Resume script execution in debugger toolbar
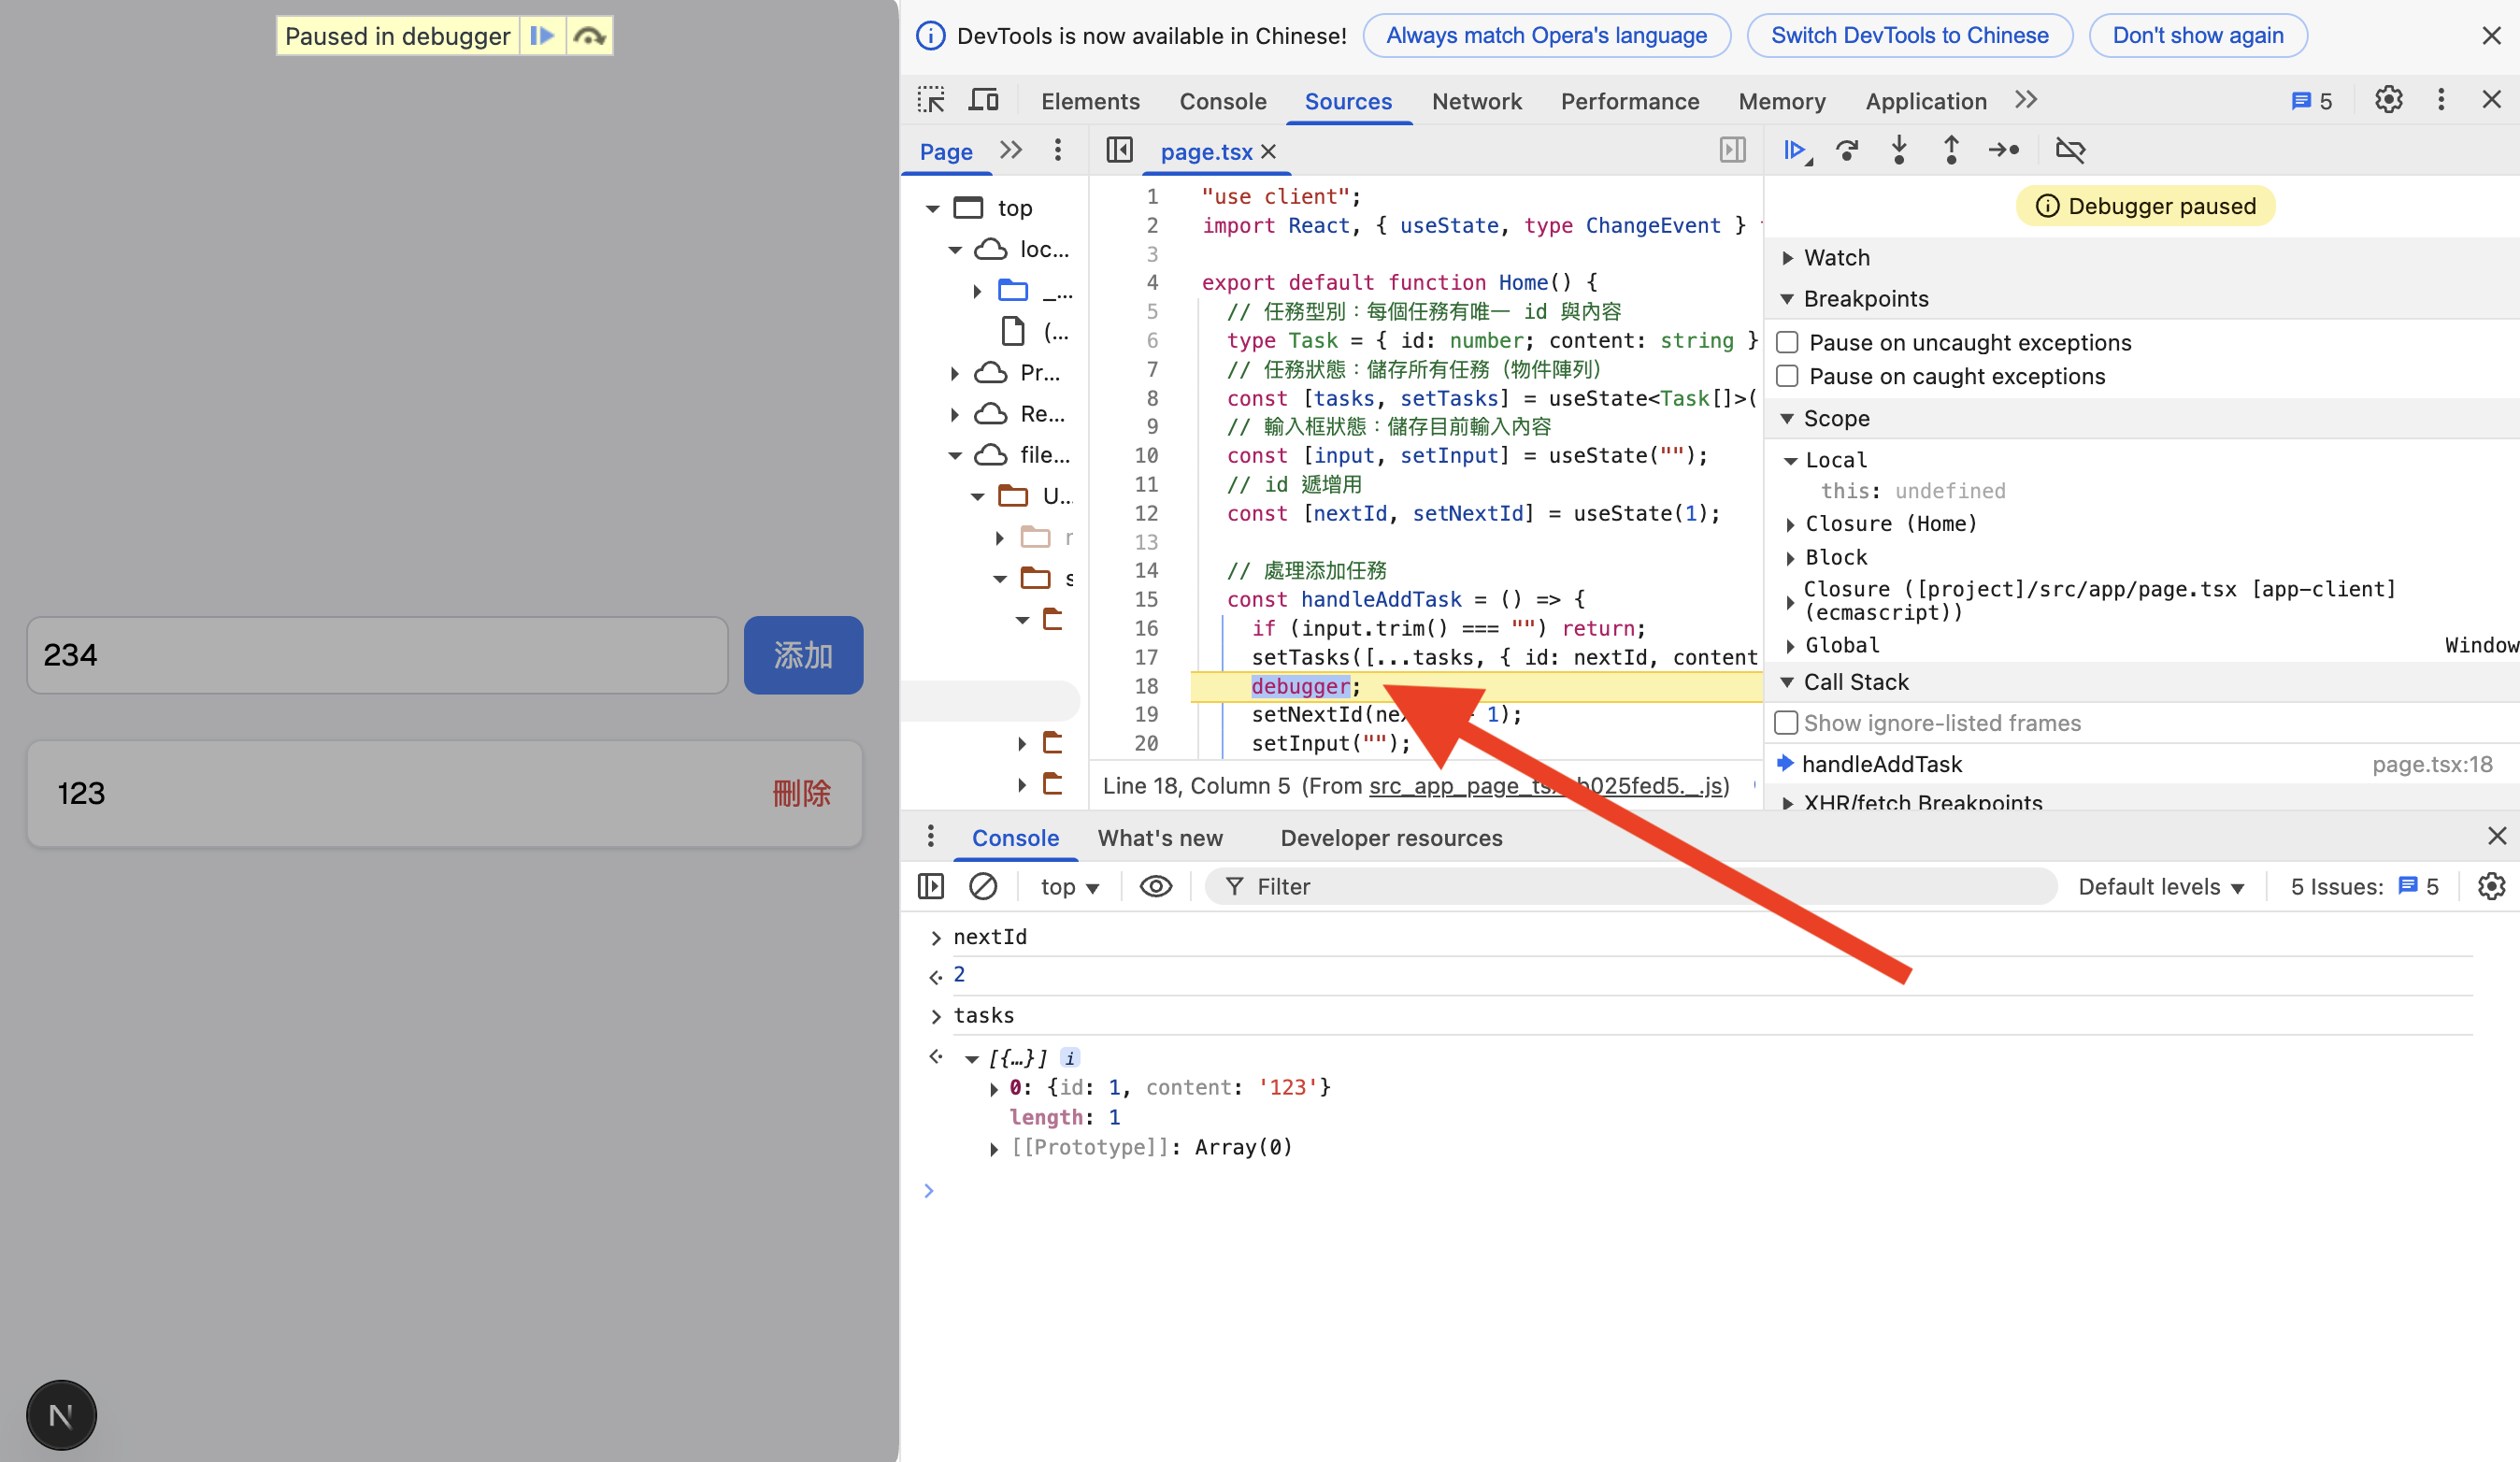The image size is (2520, 1462). [x=1797, y=150]
